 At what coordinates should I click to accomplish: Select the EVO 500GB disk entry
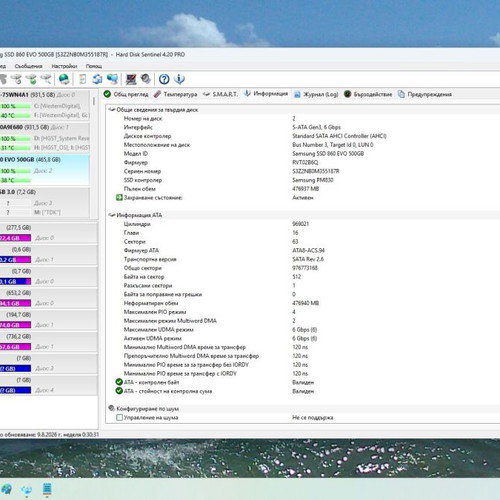click(x=45, y=170)
